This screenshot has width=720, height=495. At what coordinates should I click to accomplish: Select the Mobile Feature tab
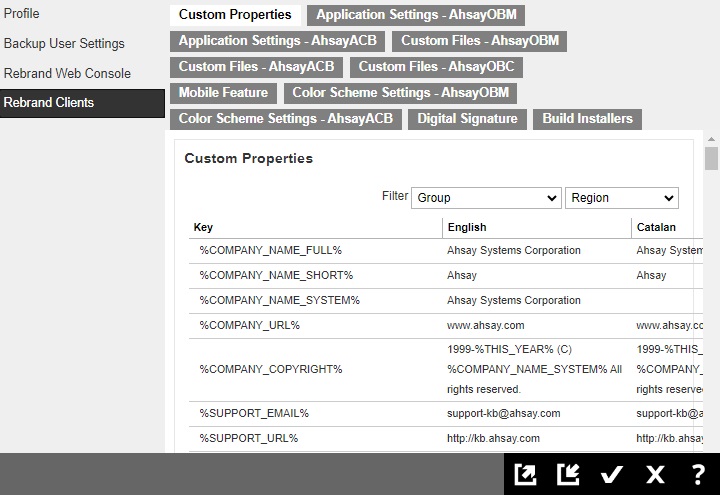pyautogui.click(x=223, y=93)
